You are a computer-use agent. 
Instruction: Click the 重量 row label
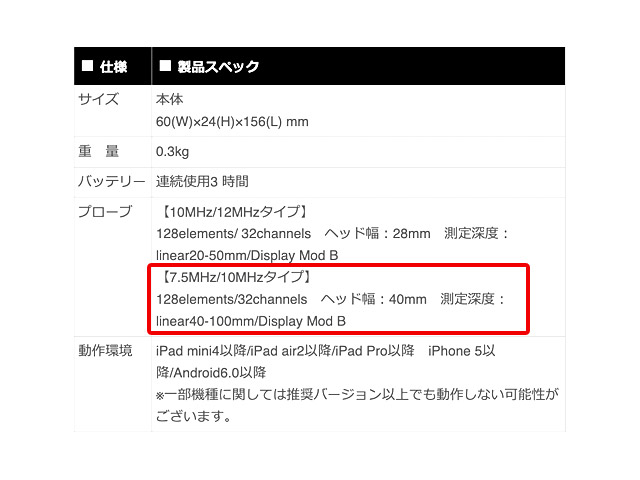click(x=98, y=151)
